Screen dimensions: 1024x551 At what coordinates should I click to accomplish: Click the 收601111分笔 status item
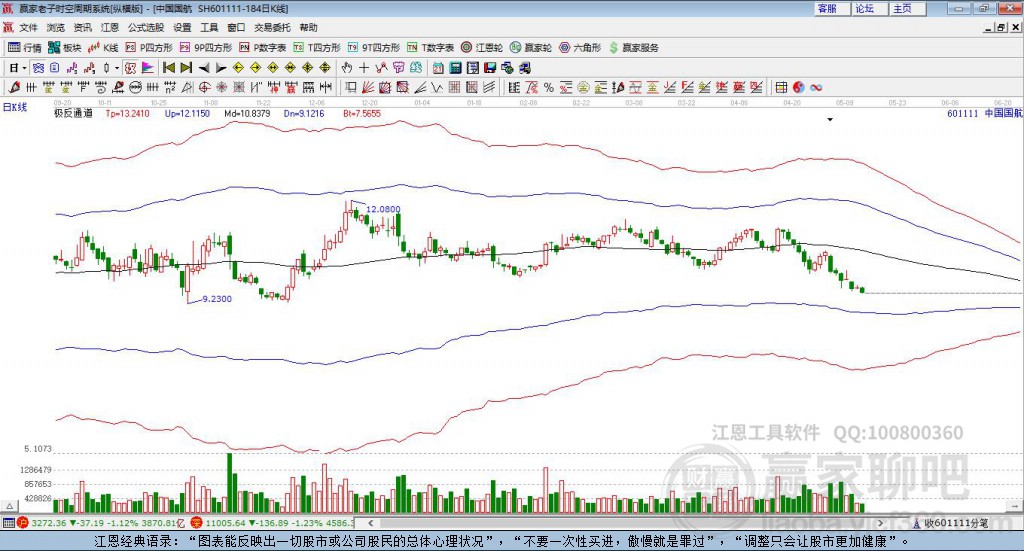pyautogui.click(x=951, y=523)
